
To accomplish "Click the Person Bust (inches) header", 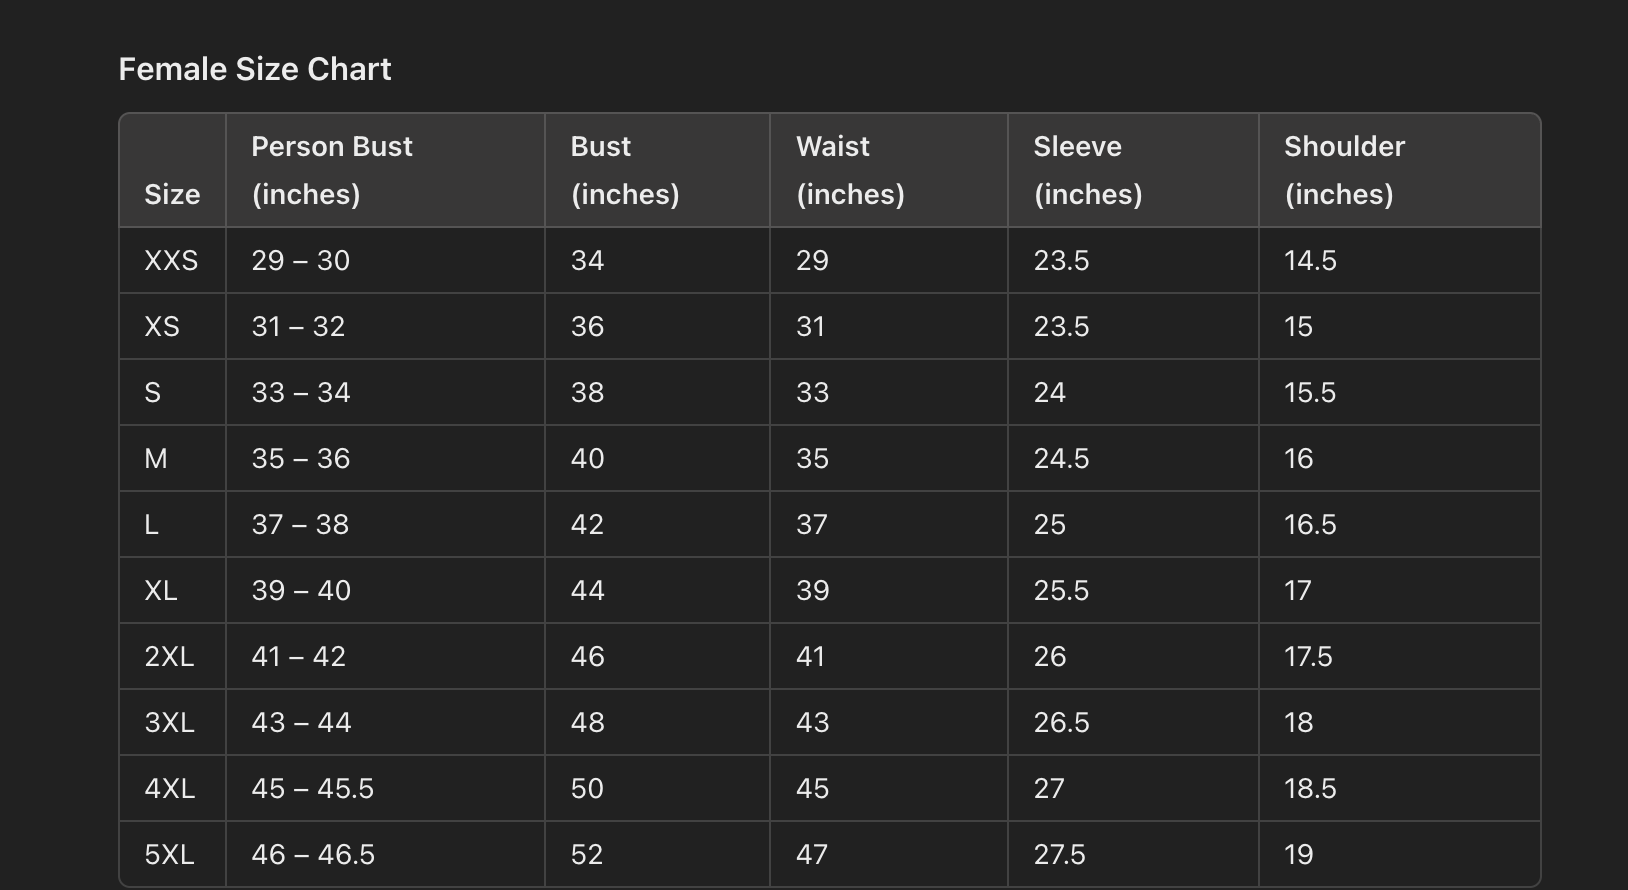I will (x=332, y=170).
